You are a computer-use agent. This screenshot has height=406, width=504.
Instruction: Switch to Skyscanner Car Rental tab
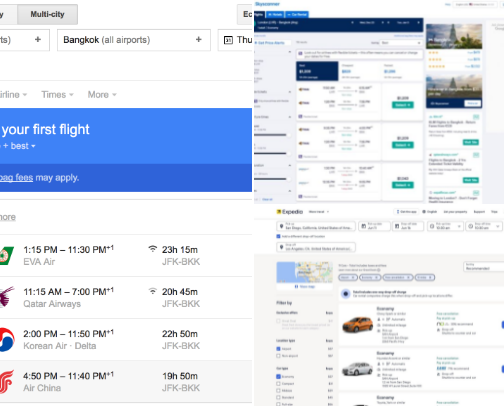coord(297,14)
